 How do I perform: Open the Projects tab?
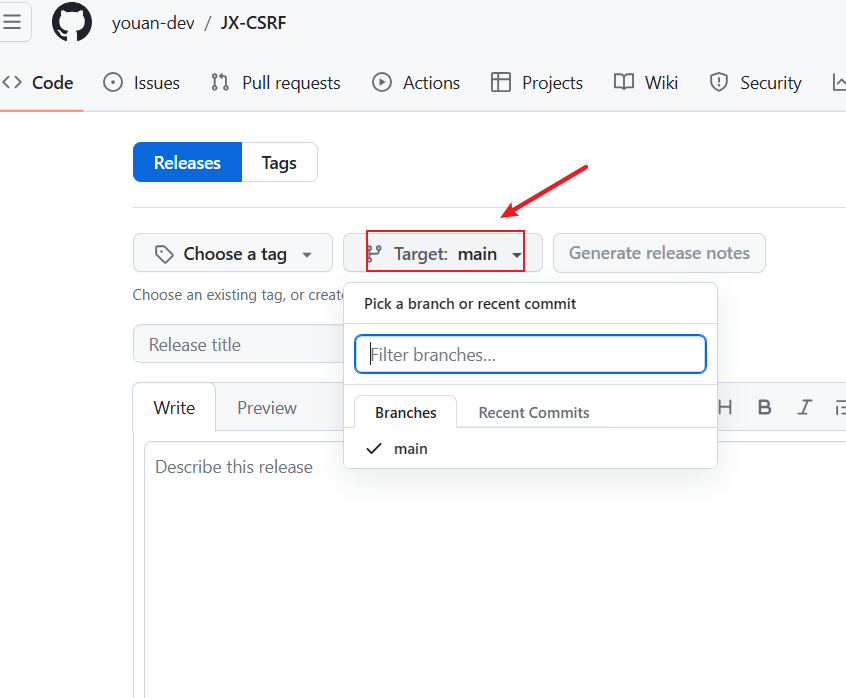click(x=537, y=83)
